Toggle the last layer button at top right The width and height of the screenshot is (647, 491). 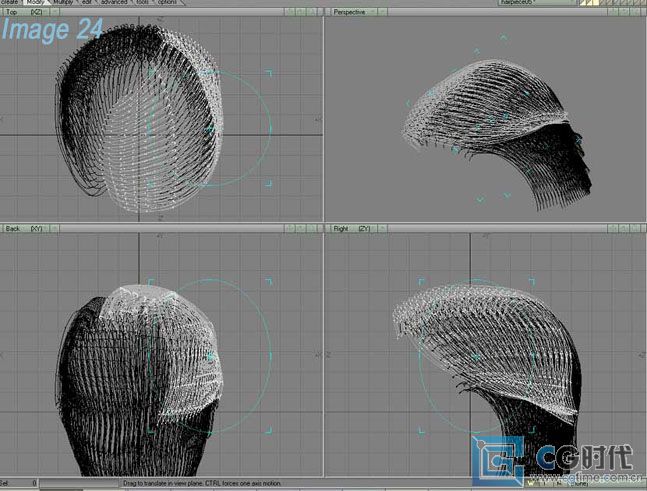641,3
